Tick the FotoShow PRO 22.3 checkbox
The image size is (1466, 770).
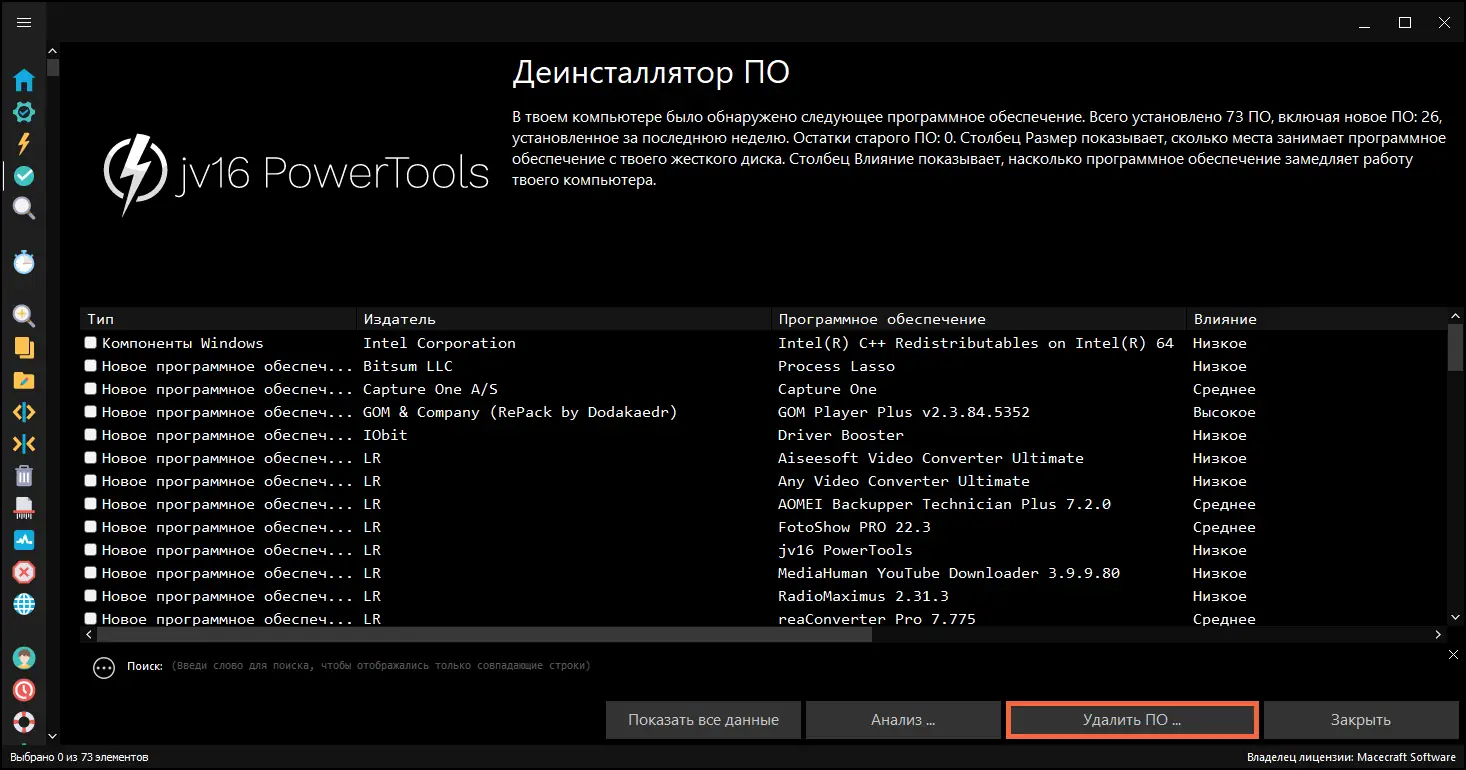pos(91,527)
